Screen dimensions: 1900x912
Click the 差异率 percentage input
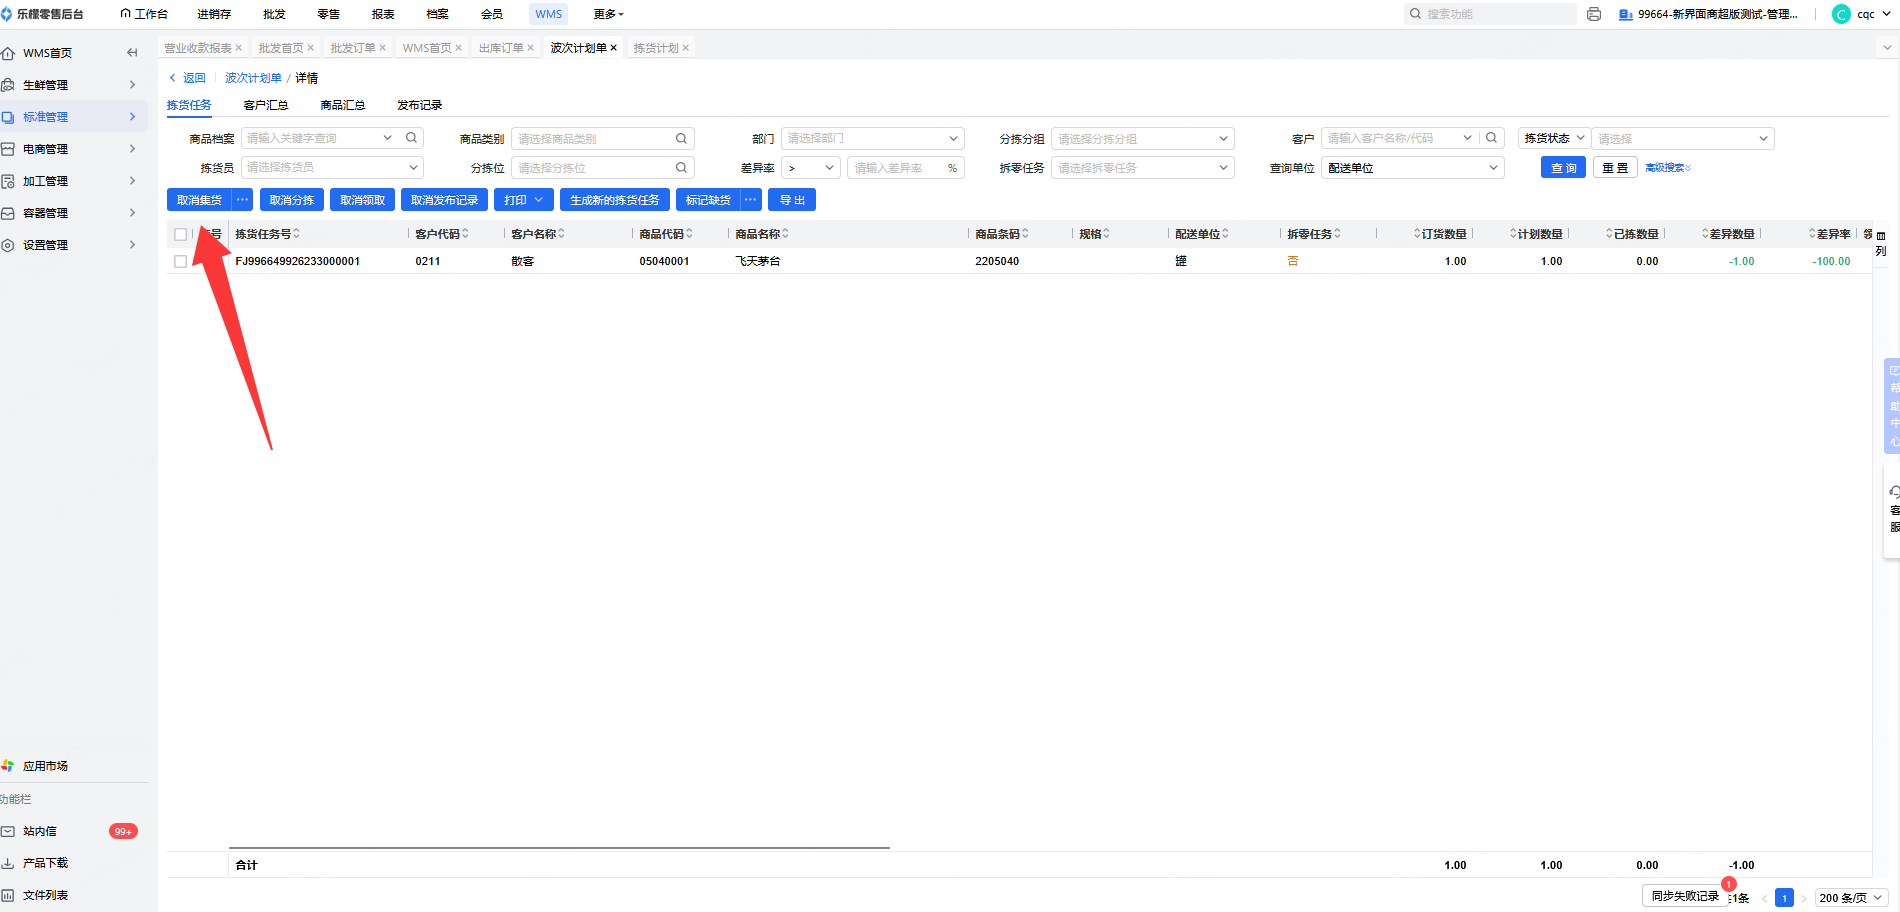click(905, 168)
